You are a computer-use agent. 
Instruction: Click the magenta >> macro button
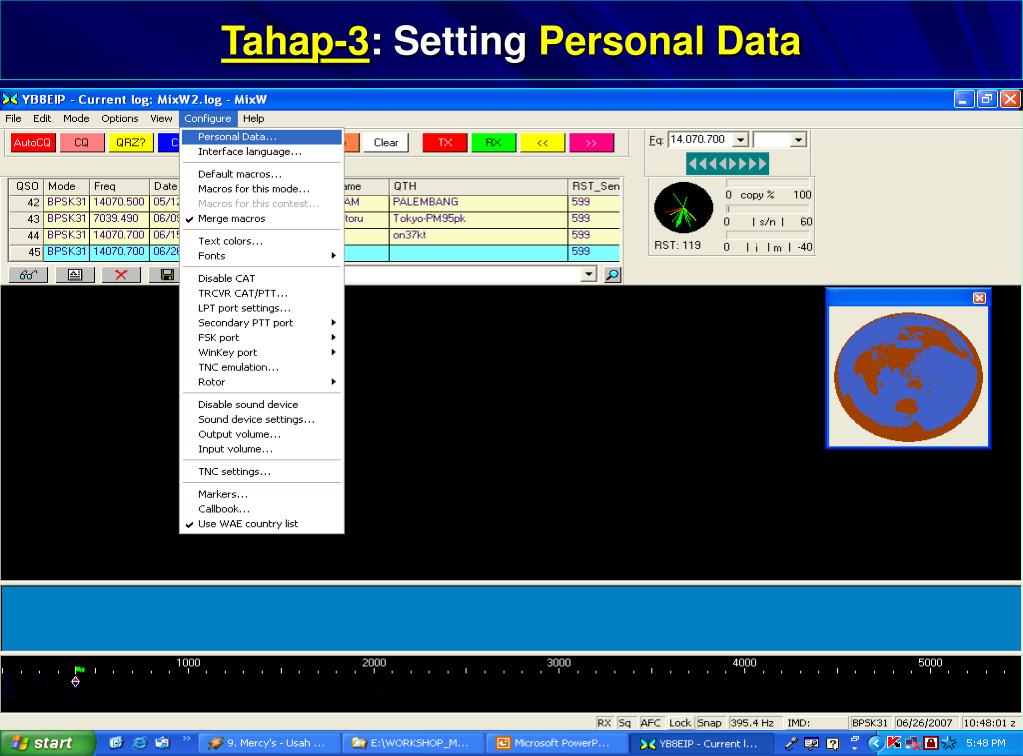pyautogui.click(x=591, y=142)
